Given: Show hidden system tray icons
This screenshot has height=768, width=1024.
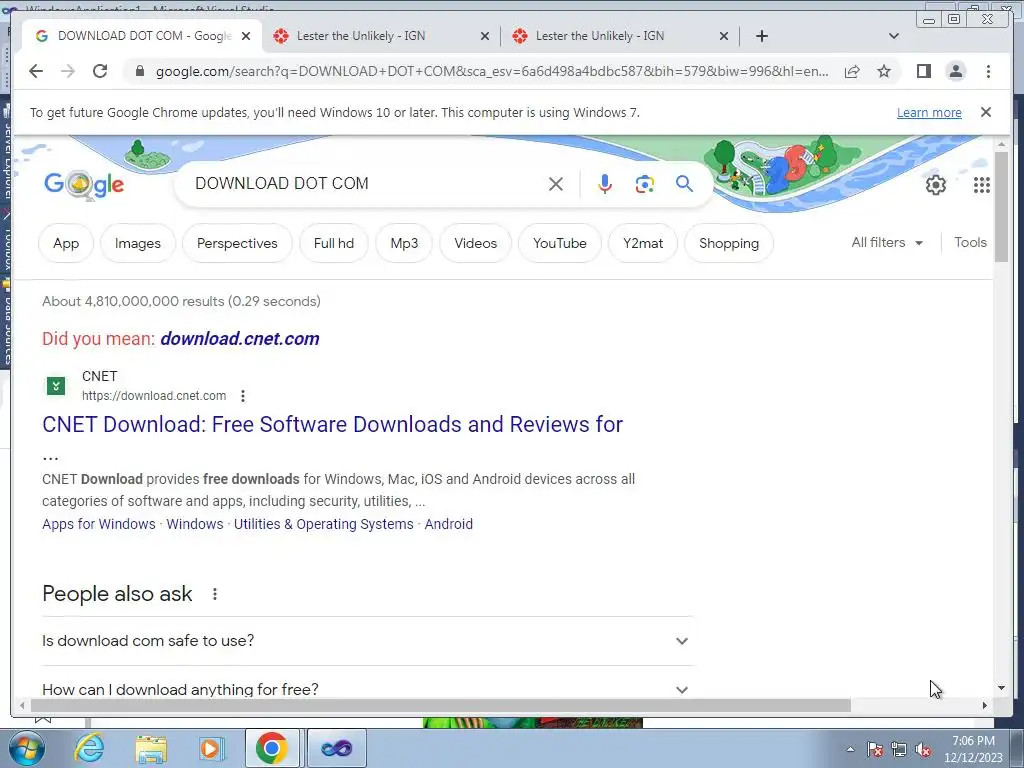Looking at the screenshot, I should [850, 749].
